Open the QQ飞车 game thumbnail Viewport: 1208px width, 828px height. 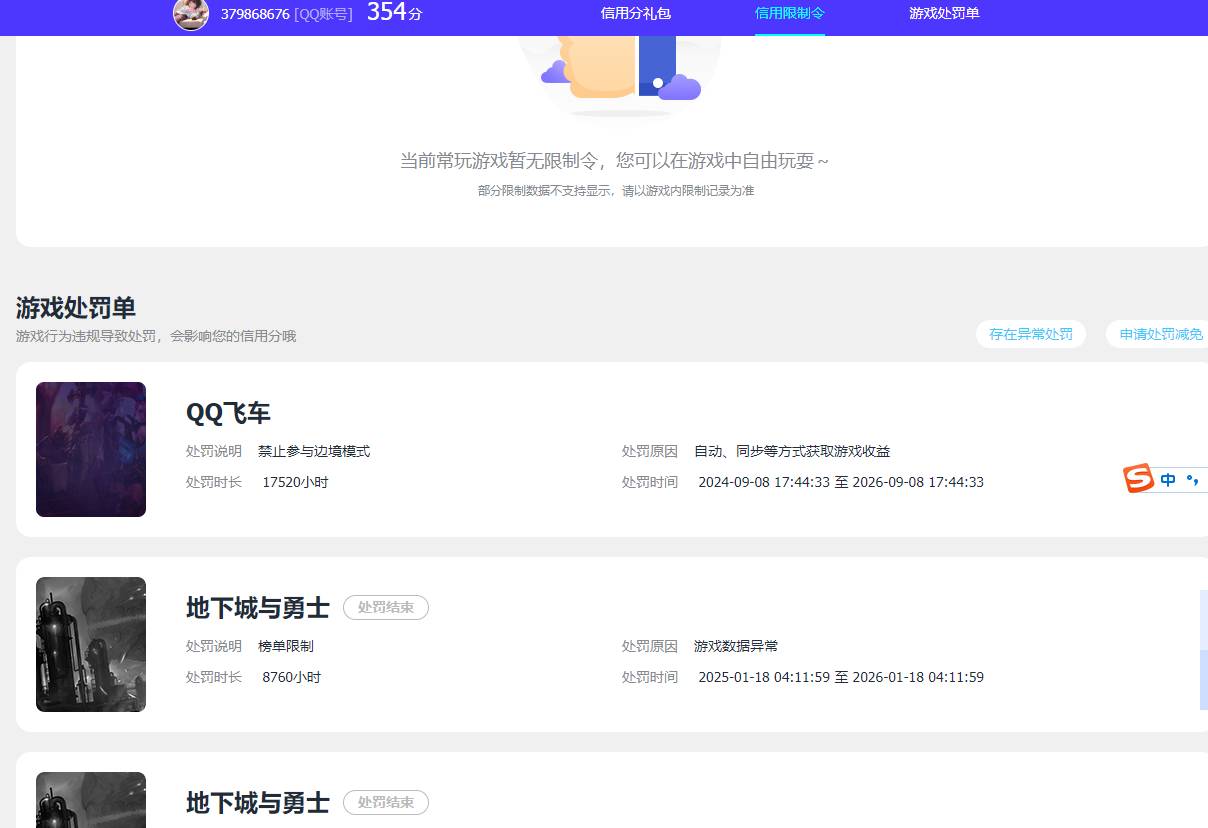[x=91, y=449]
